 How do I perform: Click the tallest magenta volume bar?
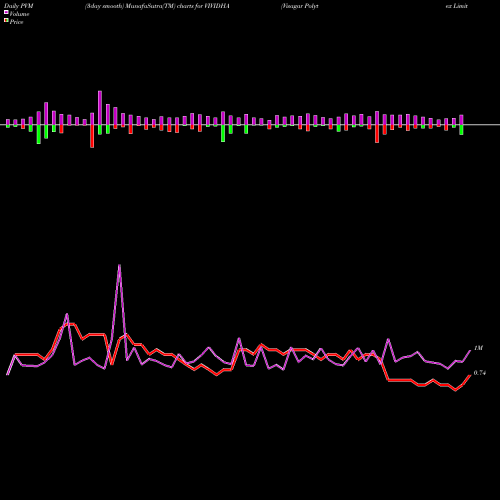100,108
